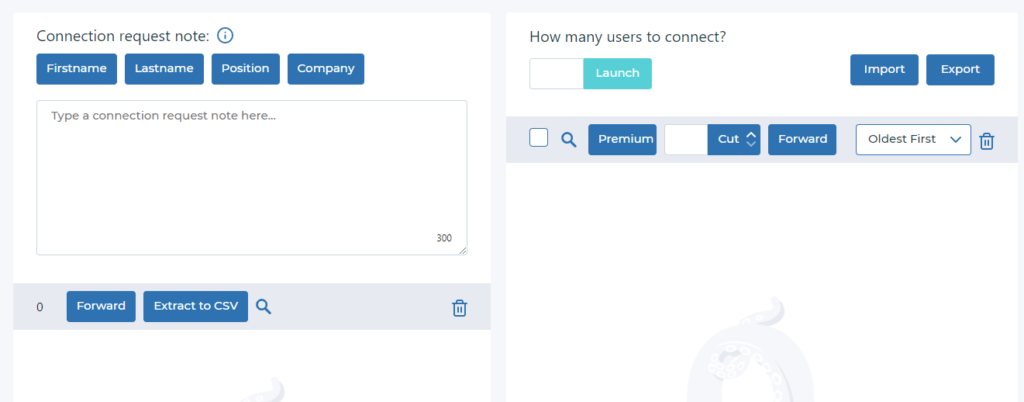The width and height of the screenshot is (1024, 402).
Task: Toggle the select-all checkbox in the right panel
Action: point(539,138)
